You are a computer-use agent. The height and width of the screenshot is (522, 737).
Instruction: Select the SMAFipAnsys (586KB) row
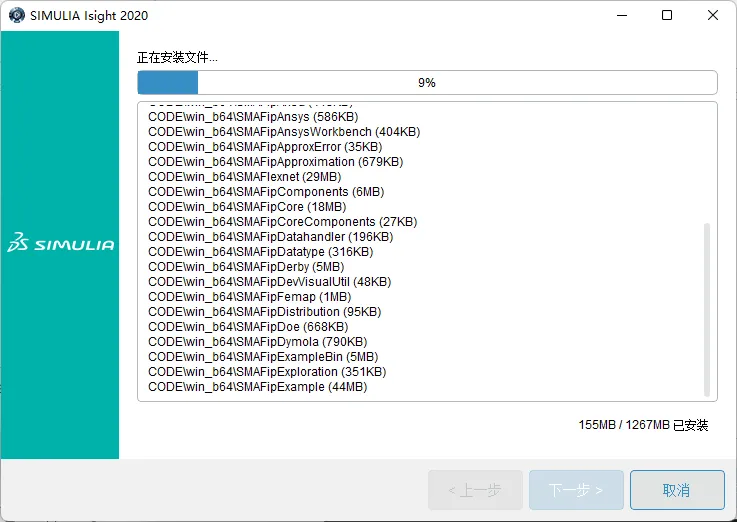[253, 117]
